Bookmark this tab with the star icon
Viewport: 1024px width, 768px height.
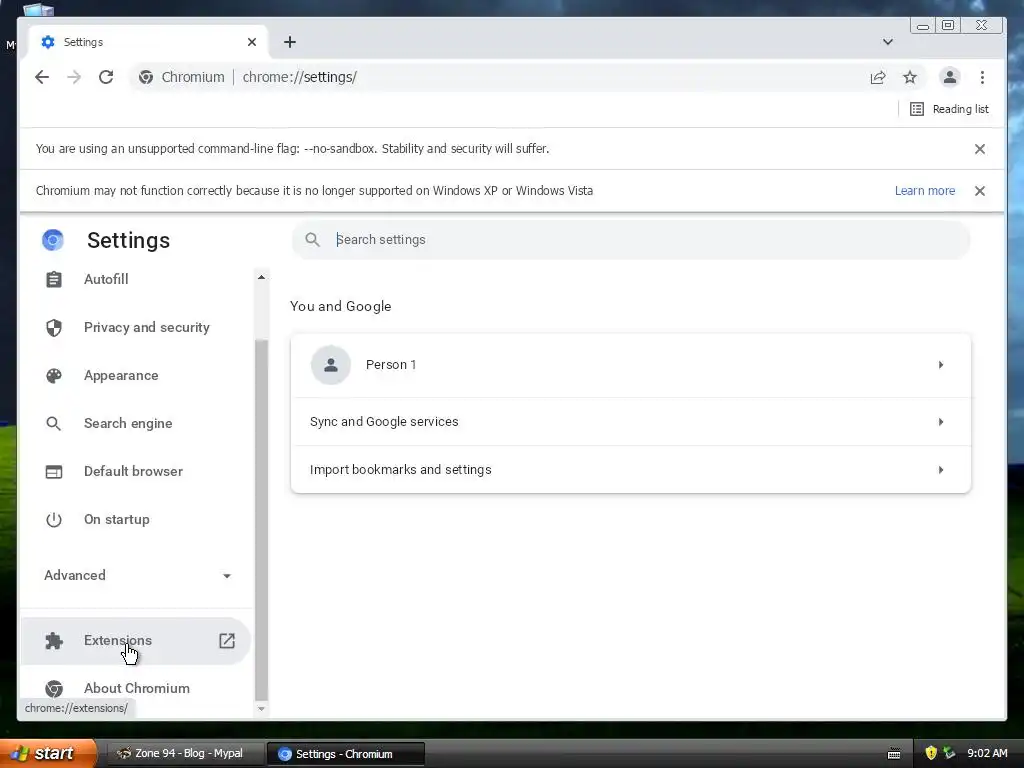[910, 77]
